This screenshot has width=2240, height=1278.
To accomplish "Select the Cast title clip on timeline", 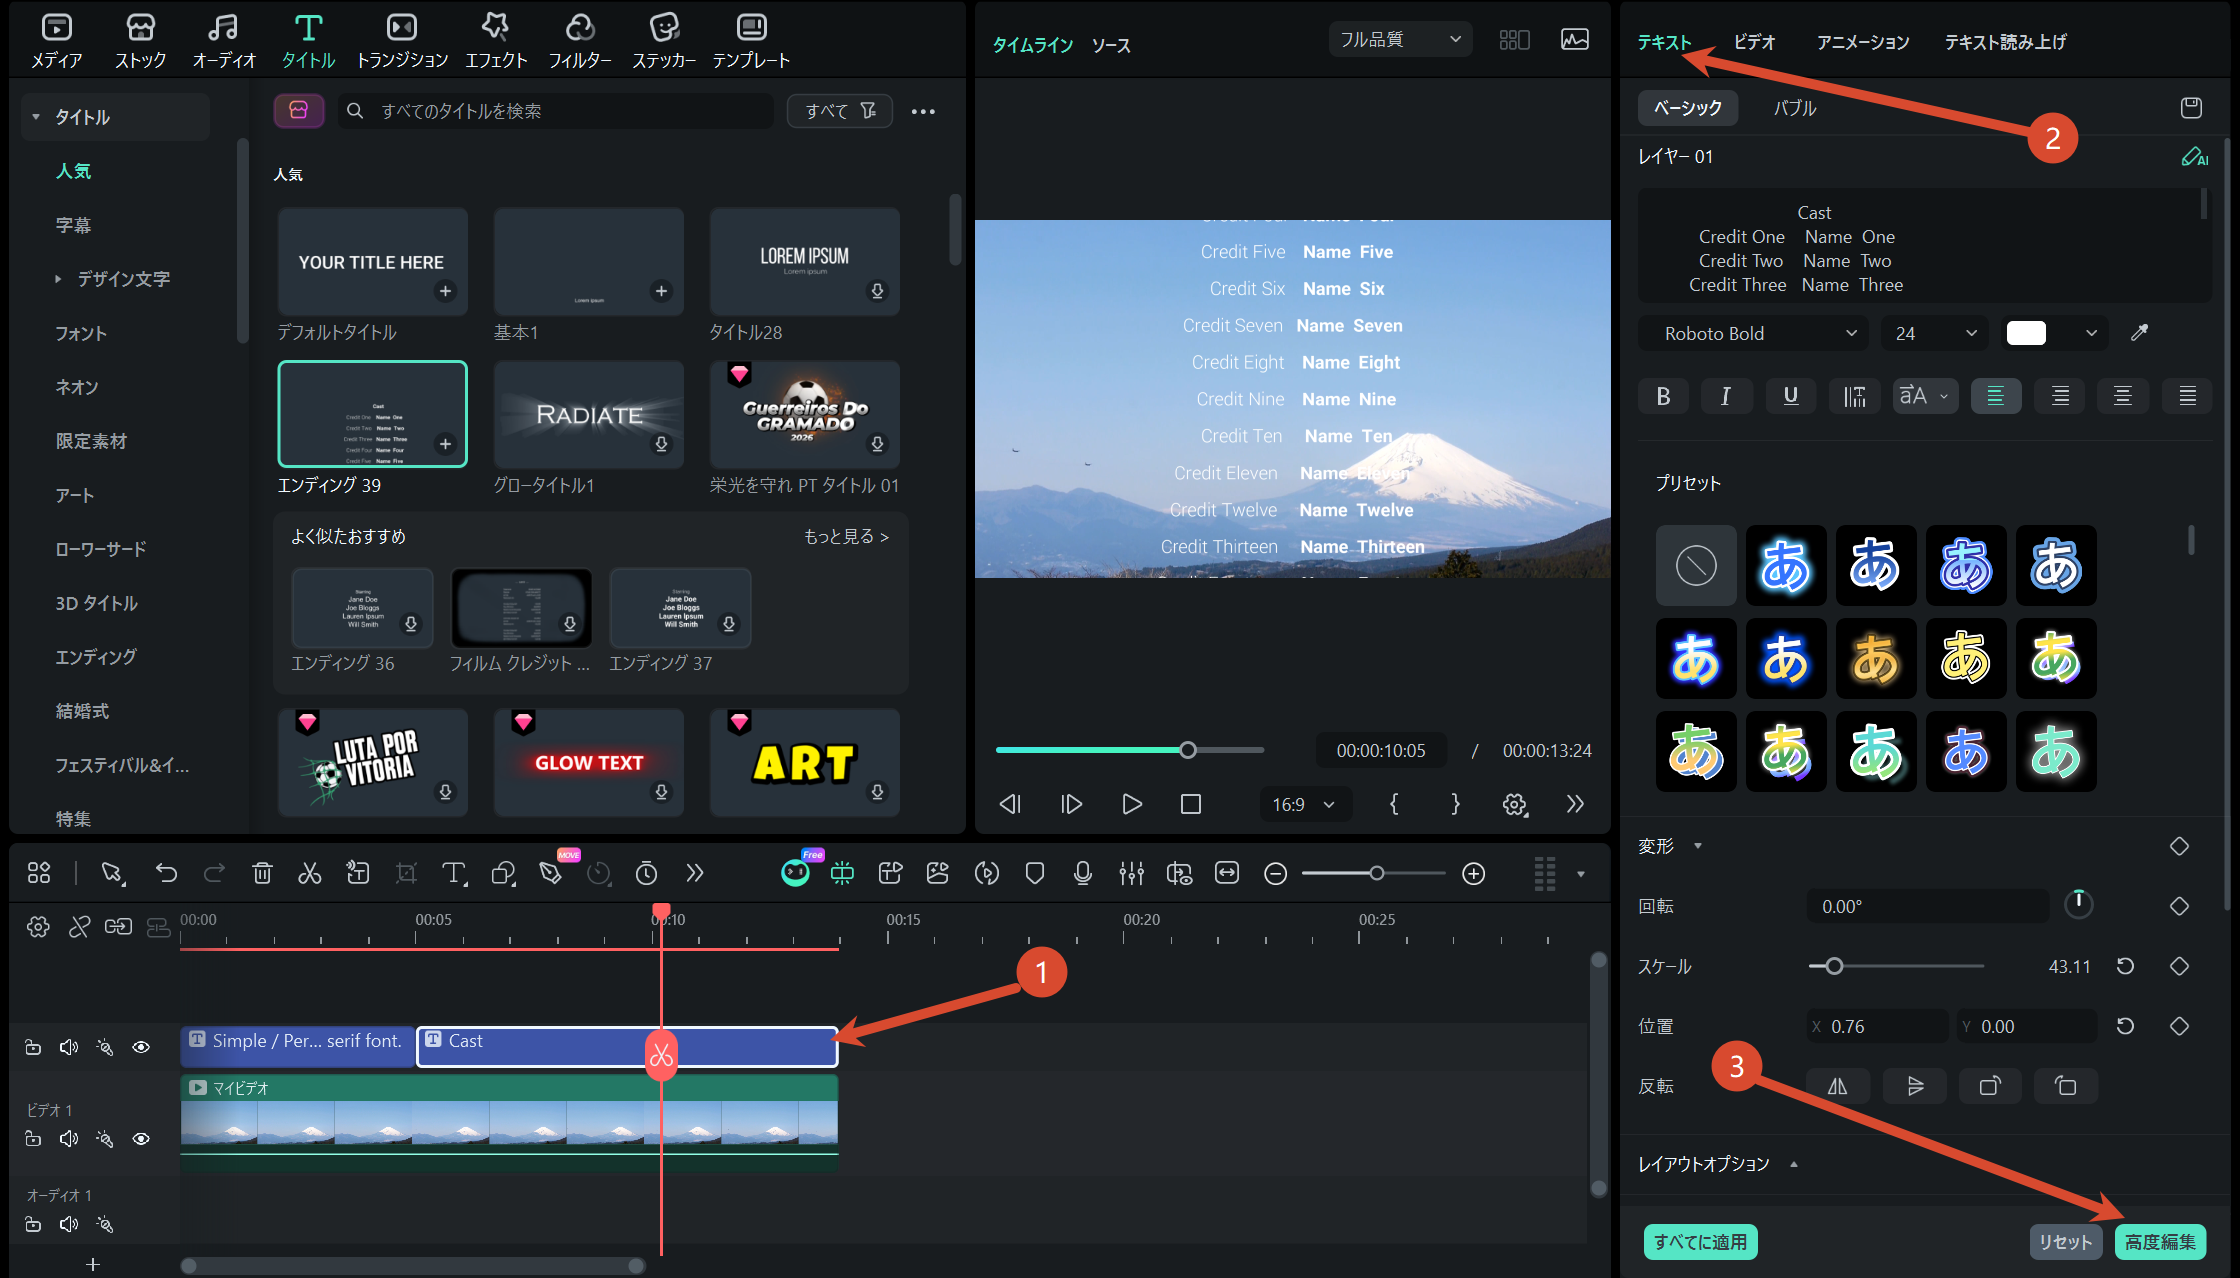I will point(627,1047).
